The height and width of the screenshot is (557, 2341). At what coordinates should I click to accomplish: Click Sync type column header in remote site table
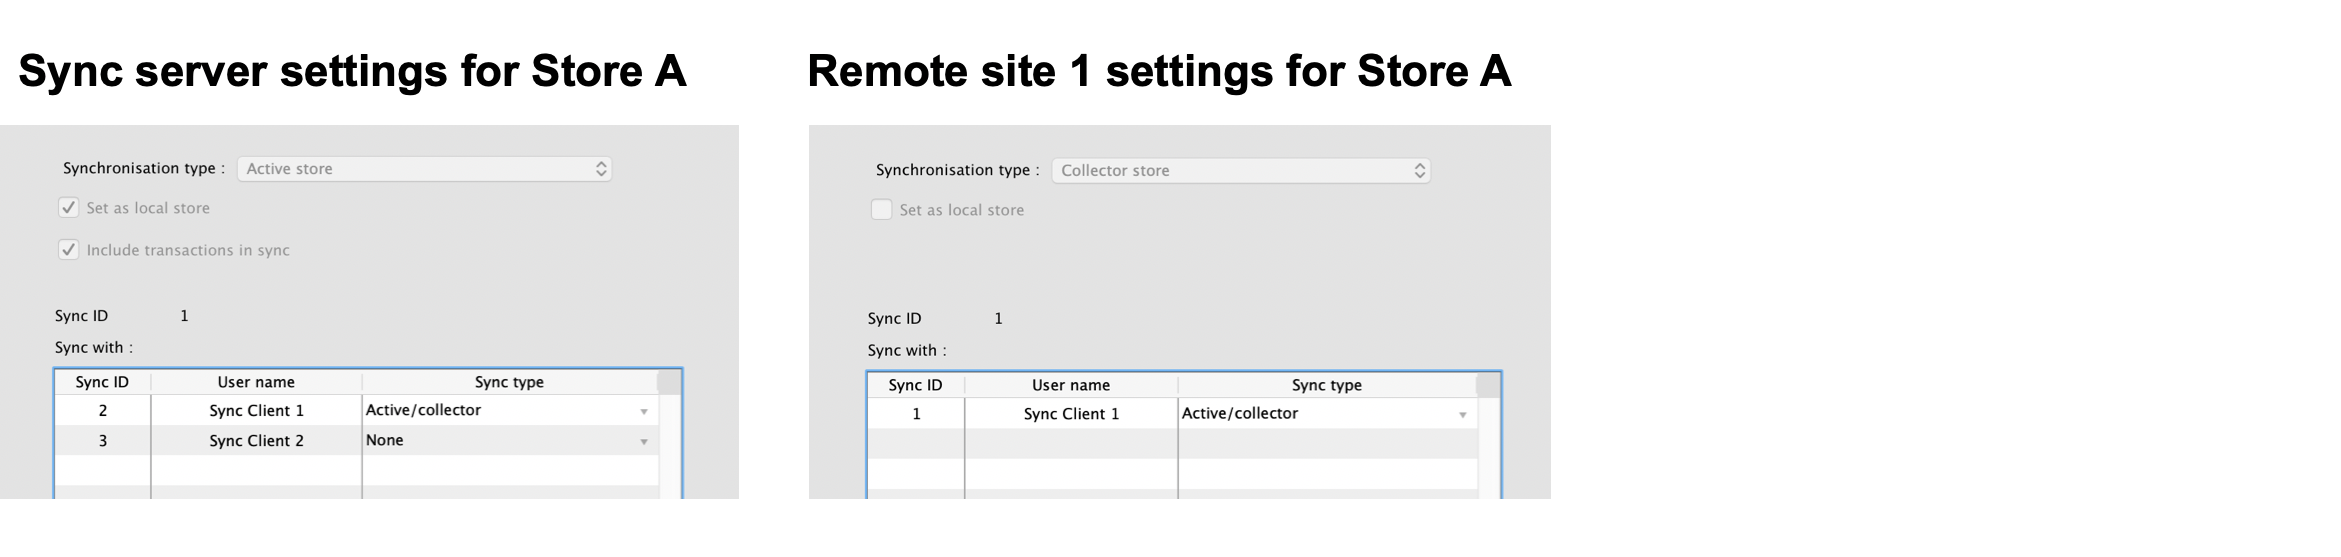(1326, 385)
